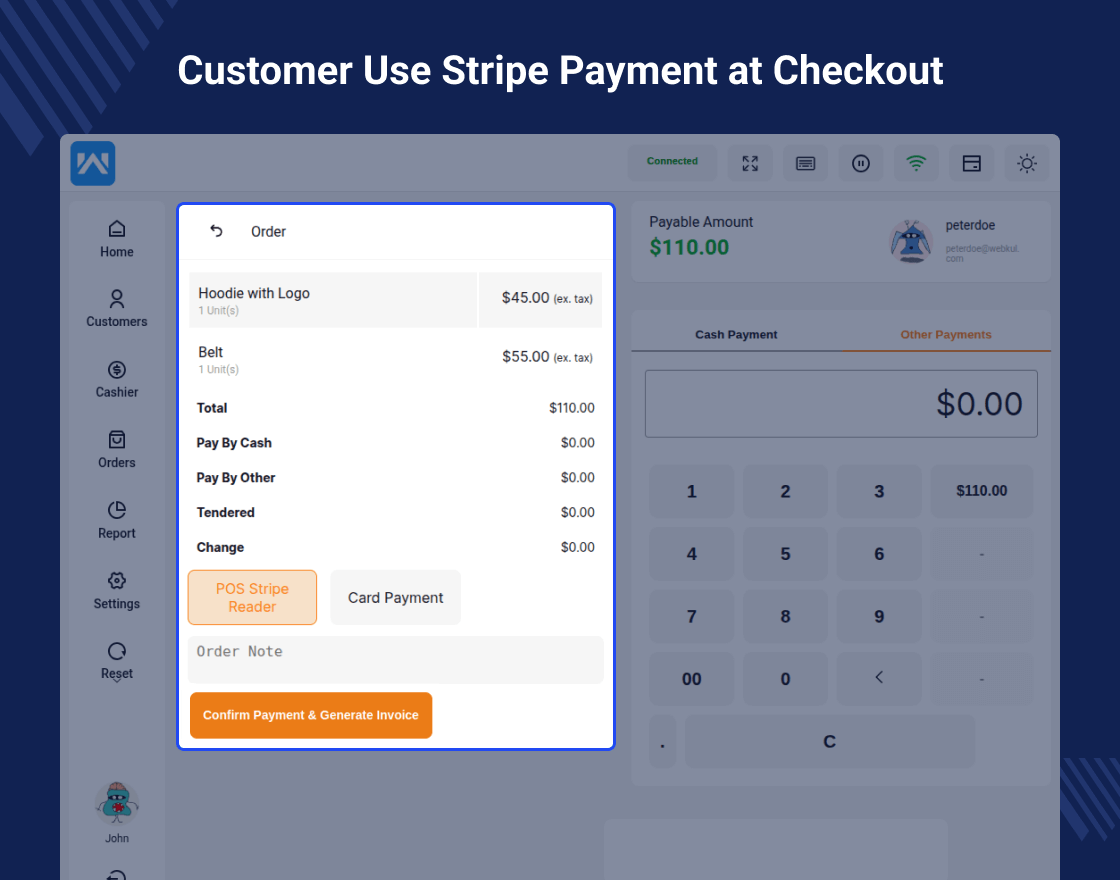Click the pause (hold order) icon
This screenshot has height=880, width=1120.
pos(861,163)
